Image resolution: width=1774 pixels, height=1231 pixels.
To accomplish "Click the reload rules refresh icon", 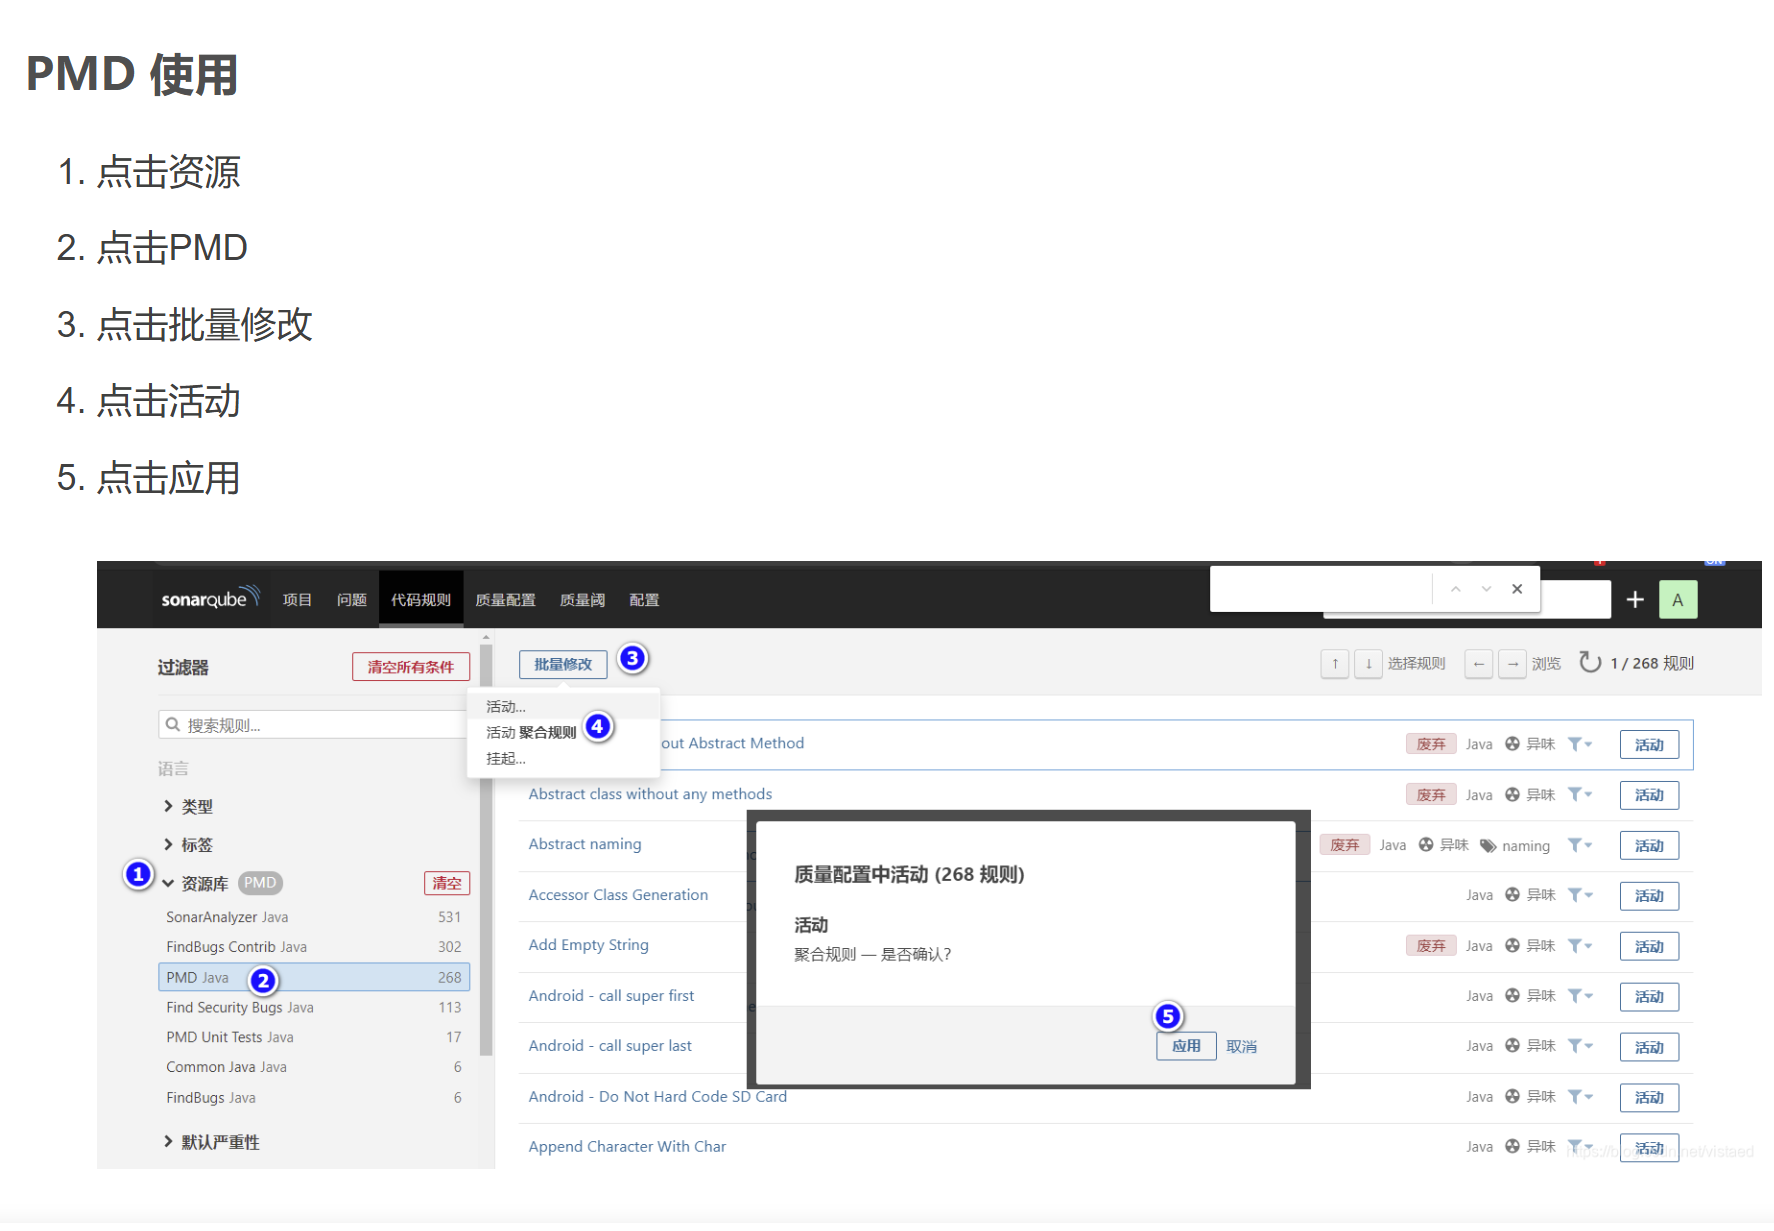I will click(x=1589, y=662).
